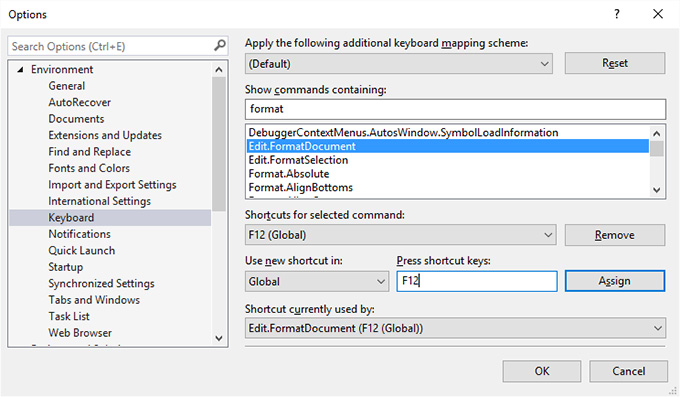Open the General settings page
680x397 pixels.
[x=67, y=86]
